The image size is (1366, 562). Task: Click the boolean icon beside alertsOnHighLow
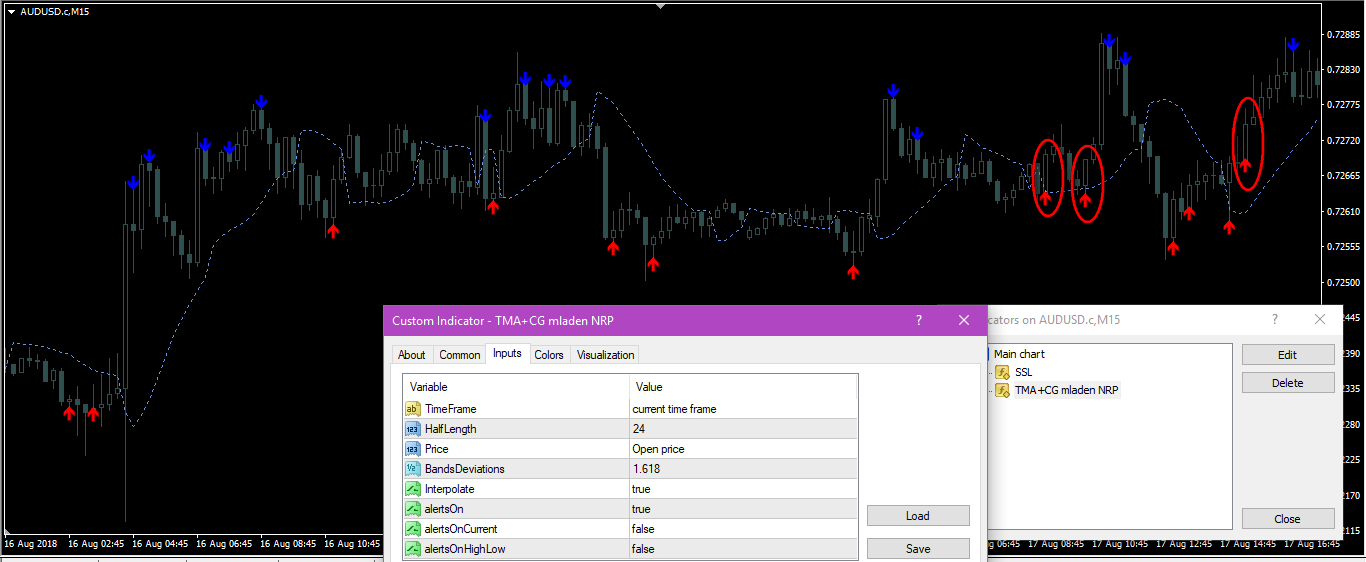click(x=413, y=549)
